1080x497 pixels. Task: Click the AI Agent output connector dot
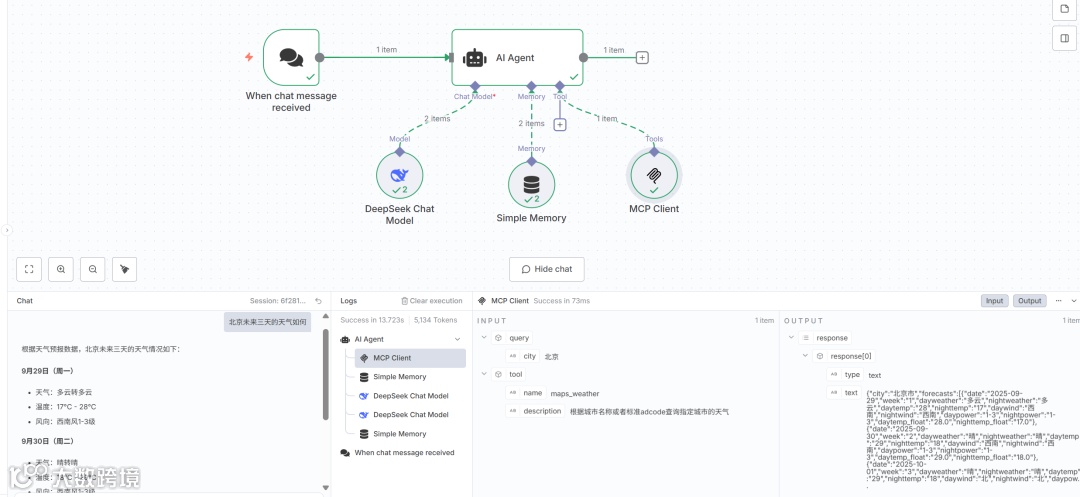point(583,58)
